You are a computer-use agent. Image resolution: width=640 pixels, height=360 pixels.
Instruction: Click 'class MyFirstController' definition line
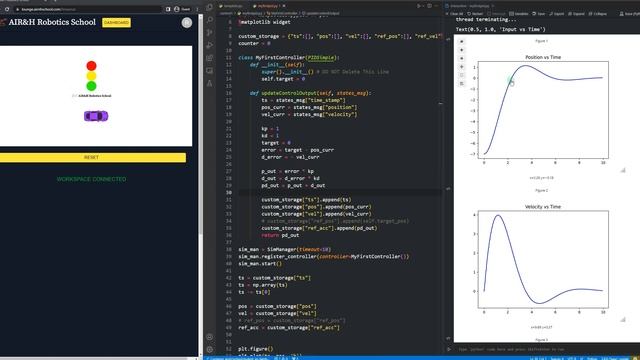click(289, 58)
